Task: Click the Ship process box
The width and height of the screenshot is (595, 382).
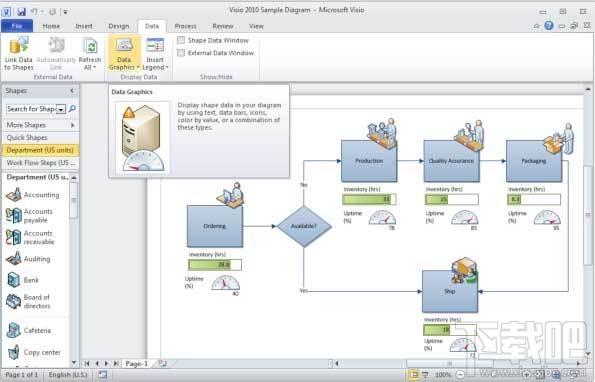Action: pyautogui.click(x=450, y=291)
